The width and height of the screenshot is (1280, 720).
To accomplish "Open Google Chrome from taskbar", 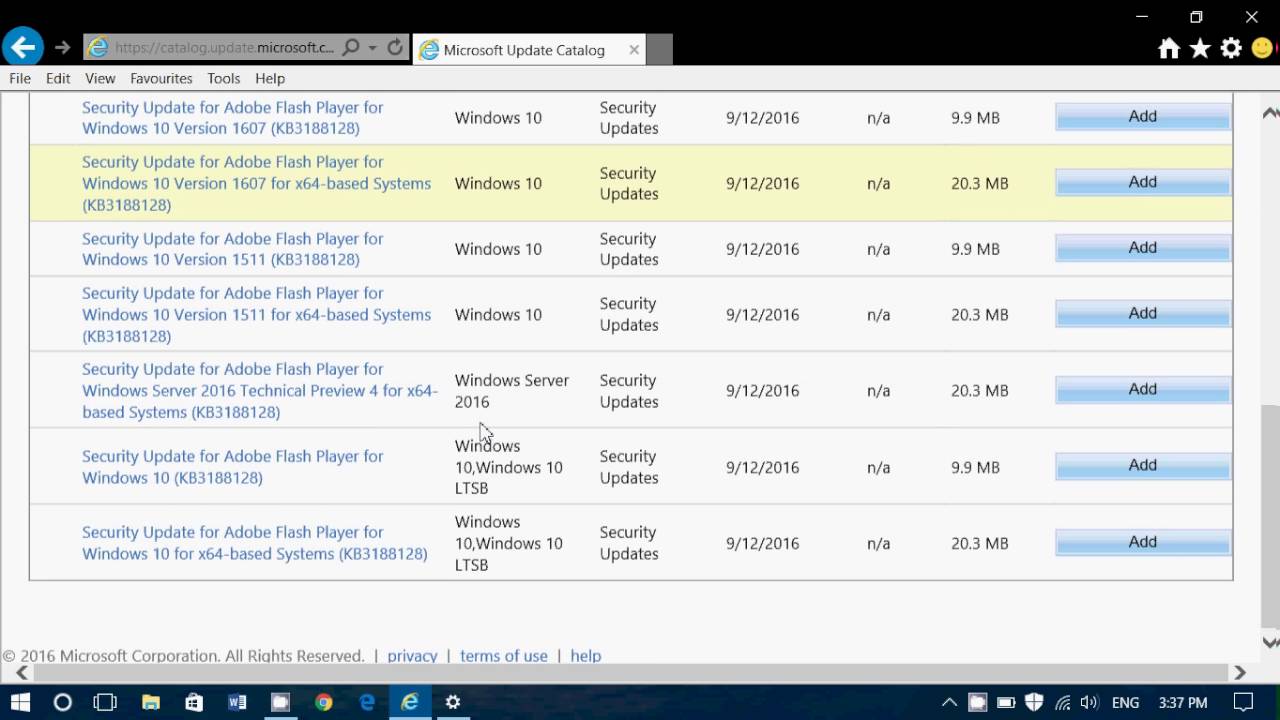I will tap(323, 702).
